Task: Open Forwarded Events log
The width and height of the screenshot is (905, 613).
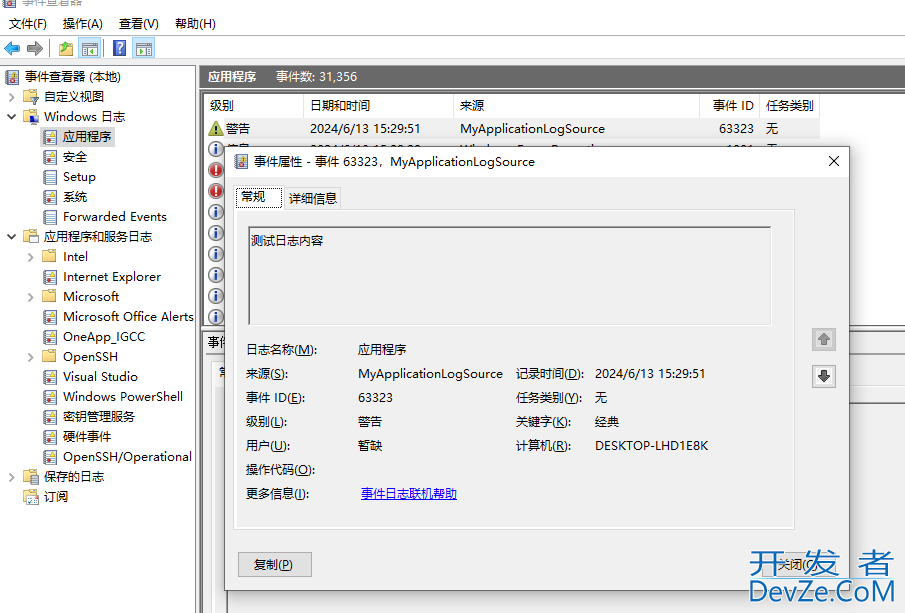Action: point(114,217)
